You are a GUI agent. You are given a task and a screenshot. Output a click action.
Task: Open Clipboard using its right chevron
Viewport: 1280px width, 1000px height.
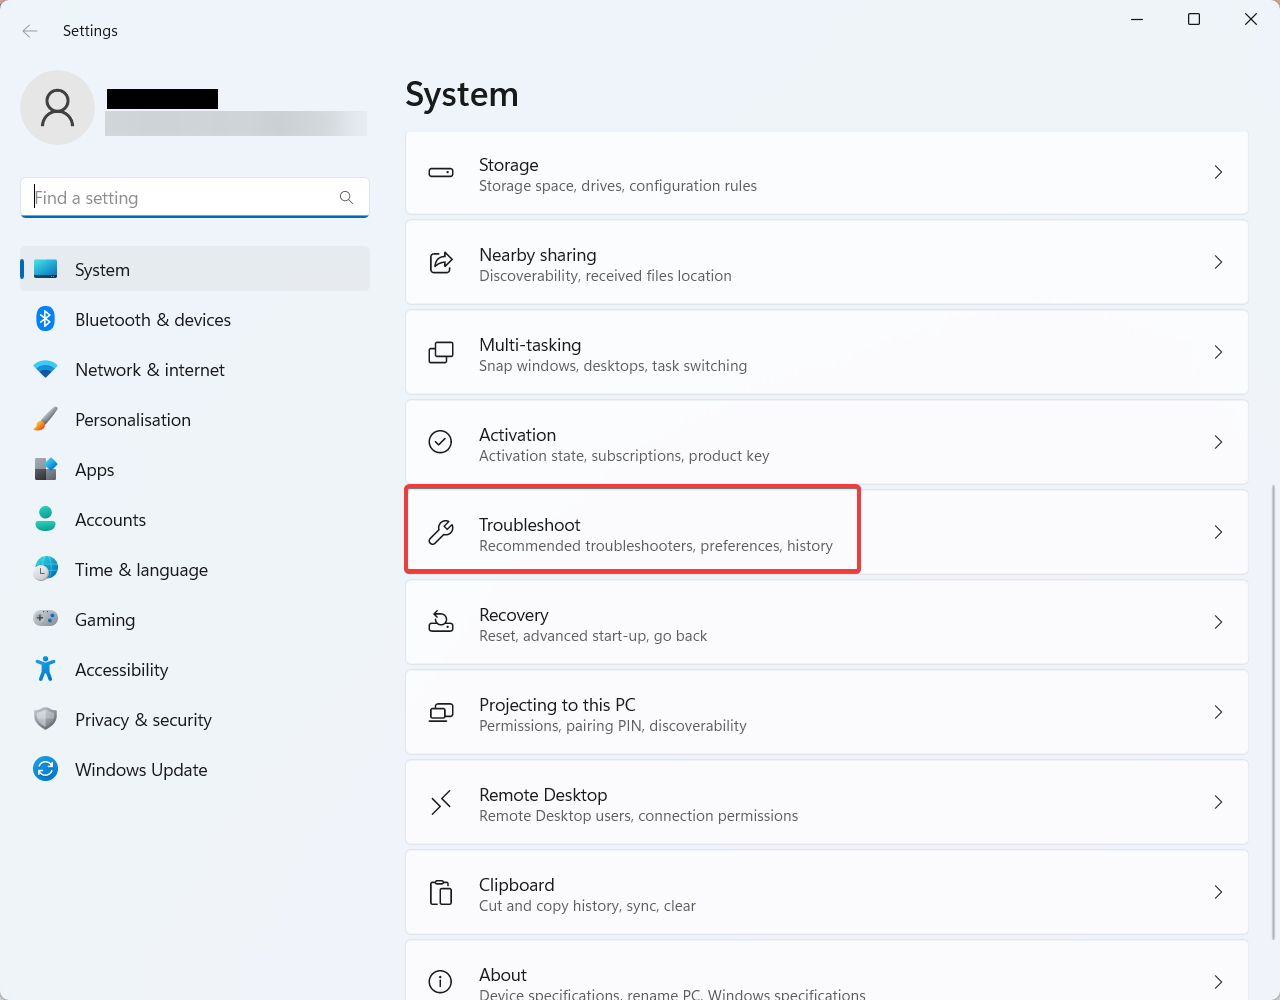[x=1218, y=892]
